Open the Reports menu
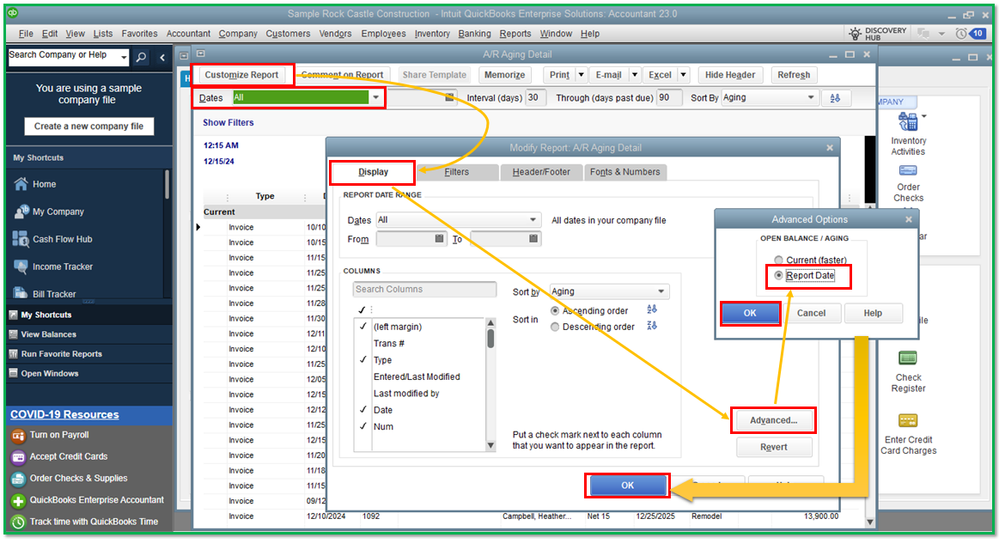The width and height of the screenshot is (999, 539). point(515,34)
